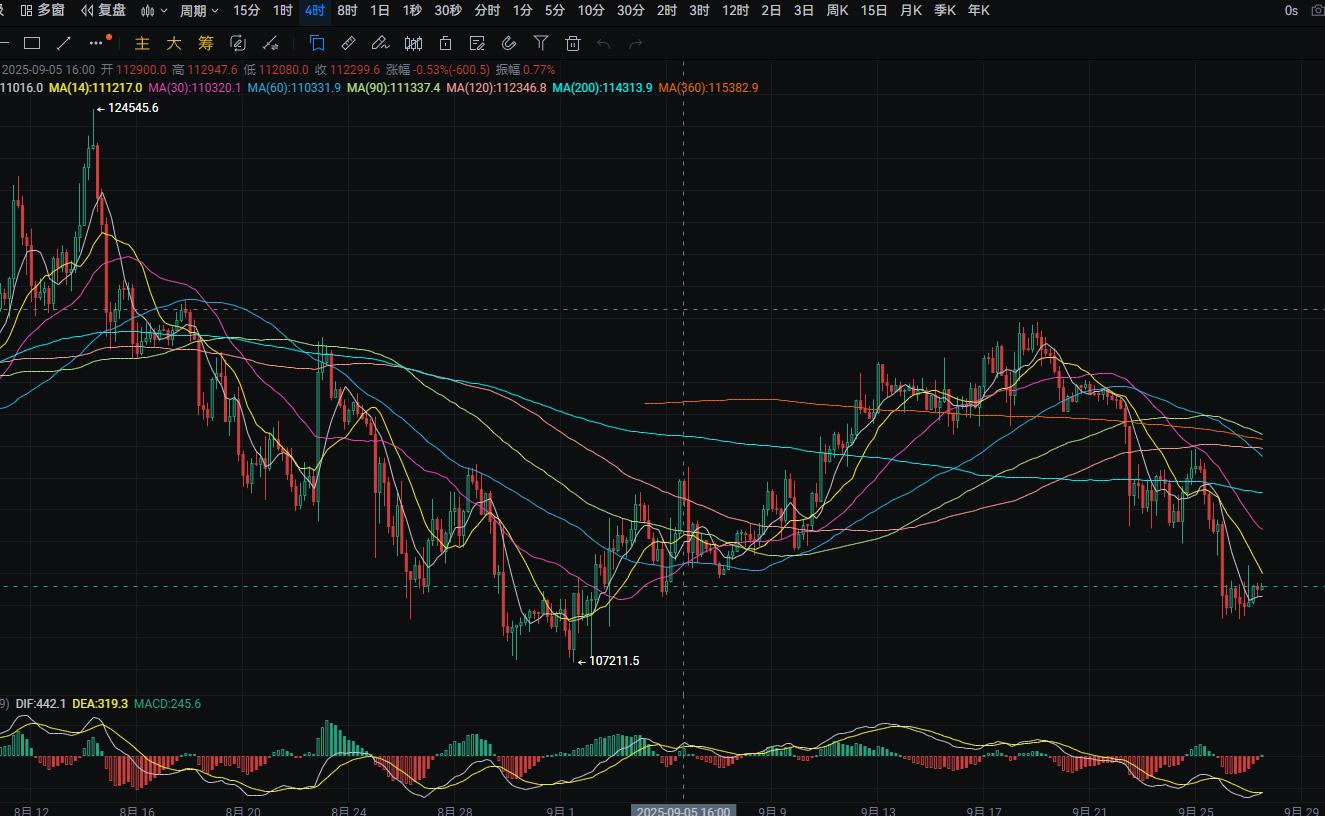The width and height of the screenshot is (1325, 816).
Task: Start 复盘 replay mode
Action: coord(104,11)
